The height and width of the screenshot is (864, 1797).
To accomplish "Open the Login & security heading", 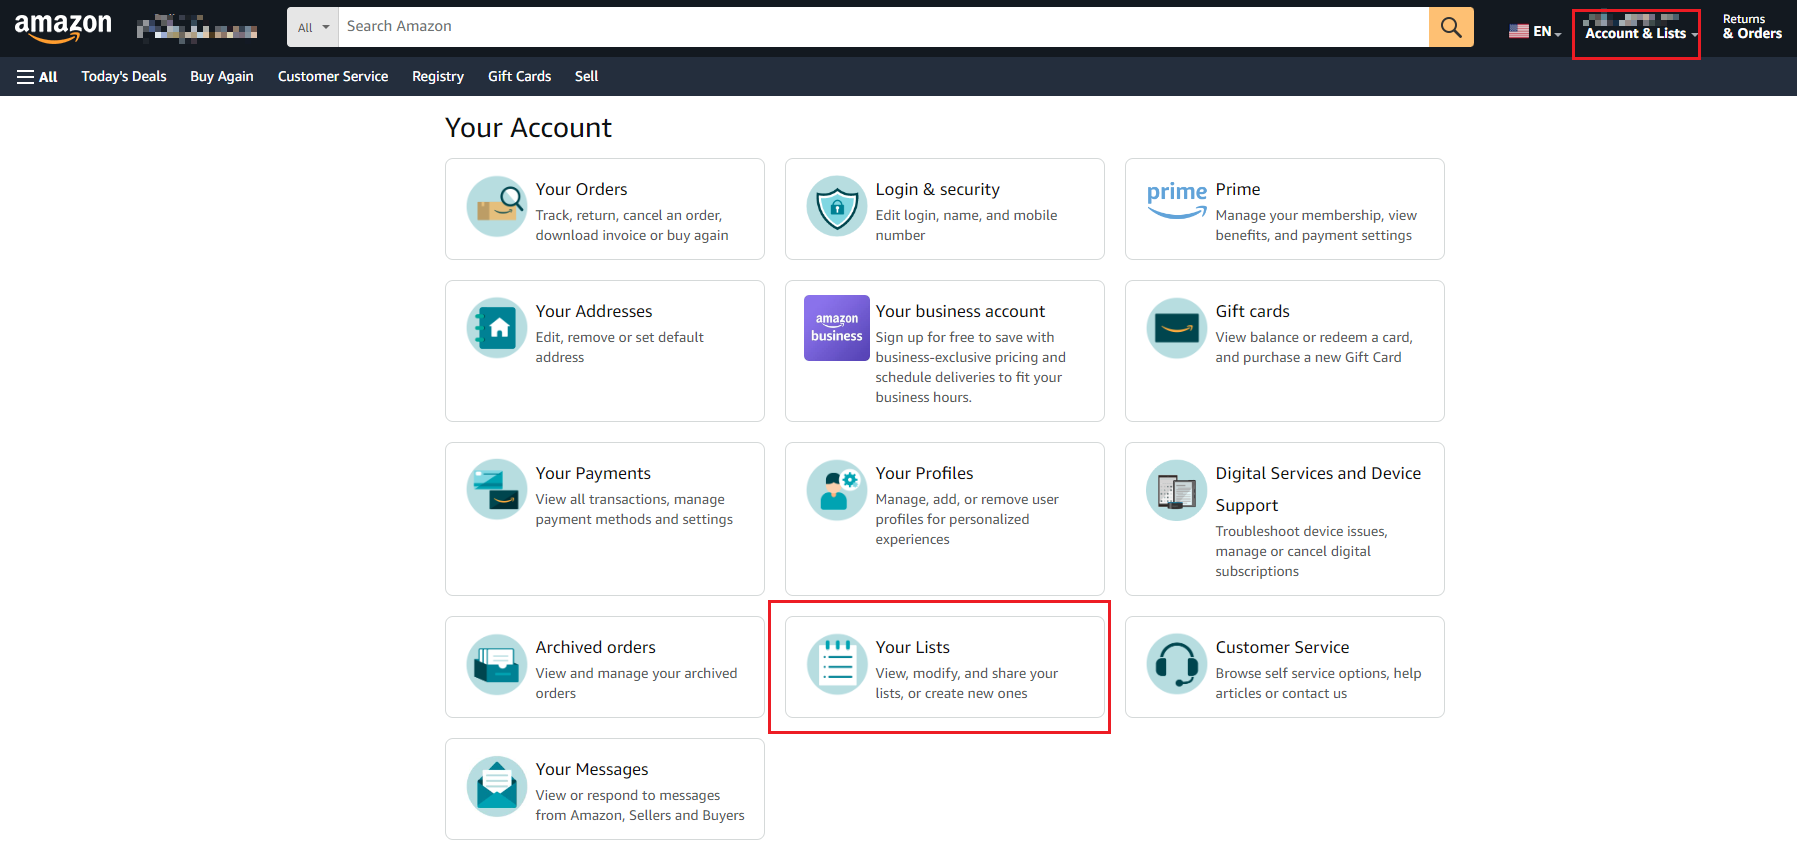I will click(937, 189).
